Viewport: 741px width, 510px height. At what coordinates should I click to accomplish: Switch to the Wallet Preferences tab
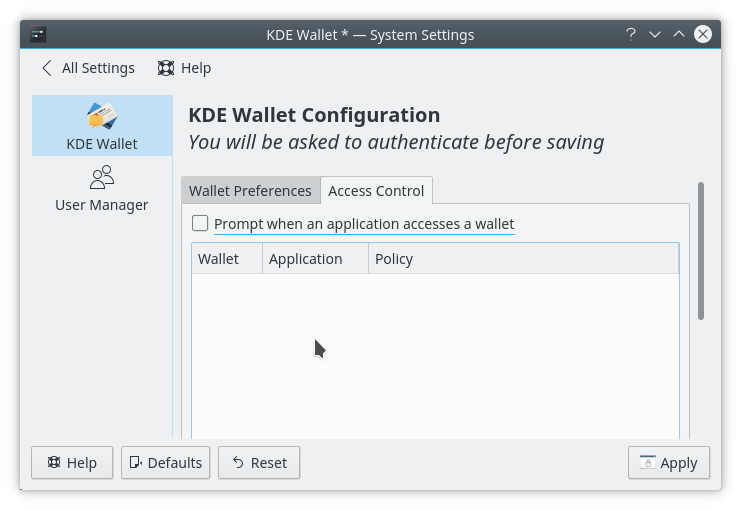(250, 191)
